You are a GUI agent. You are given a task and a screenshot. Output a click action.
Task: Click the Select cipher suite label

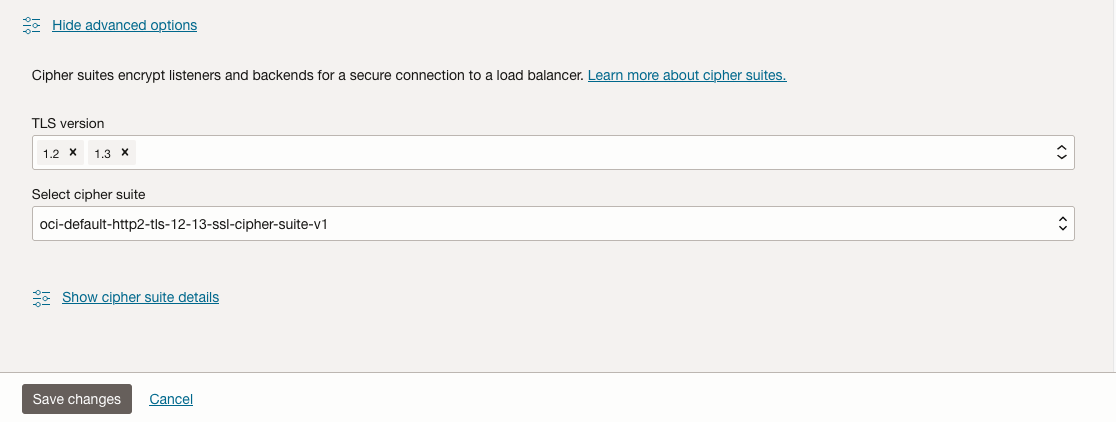[89, 194]
